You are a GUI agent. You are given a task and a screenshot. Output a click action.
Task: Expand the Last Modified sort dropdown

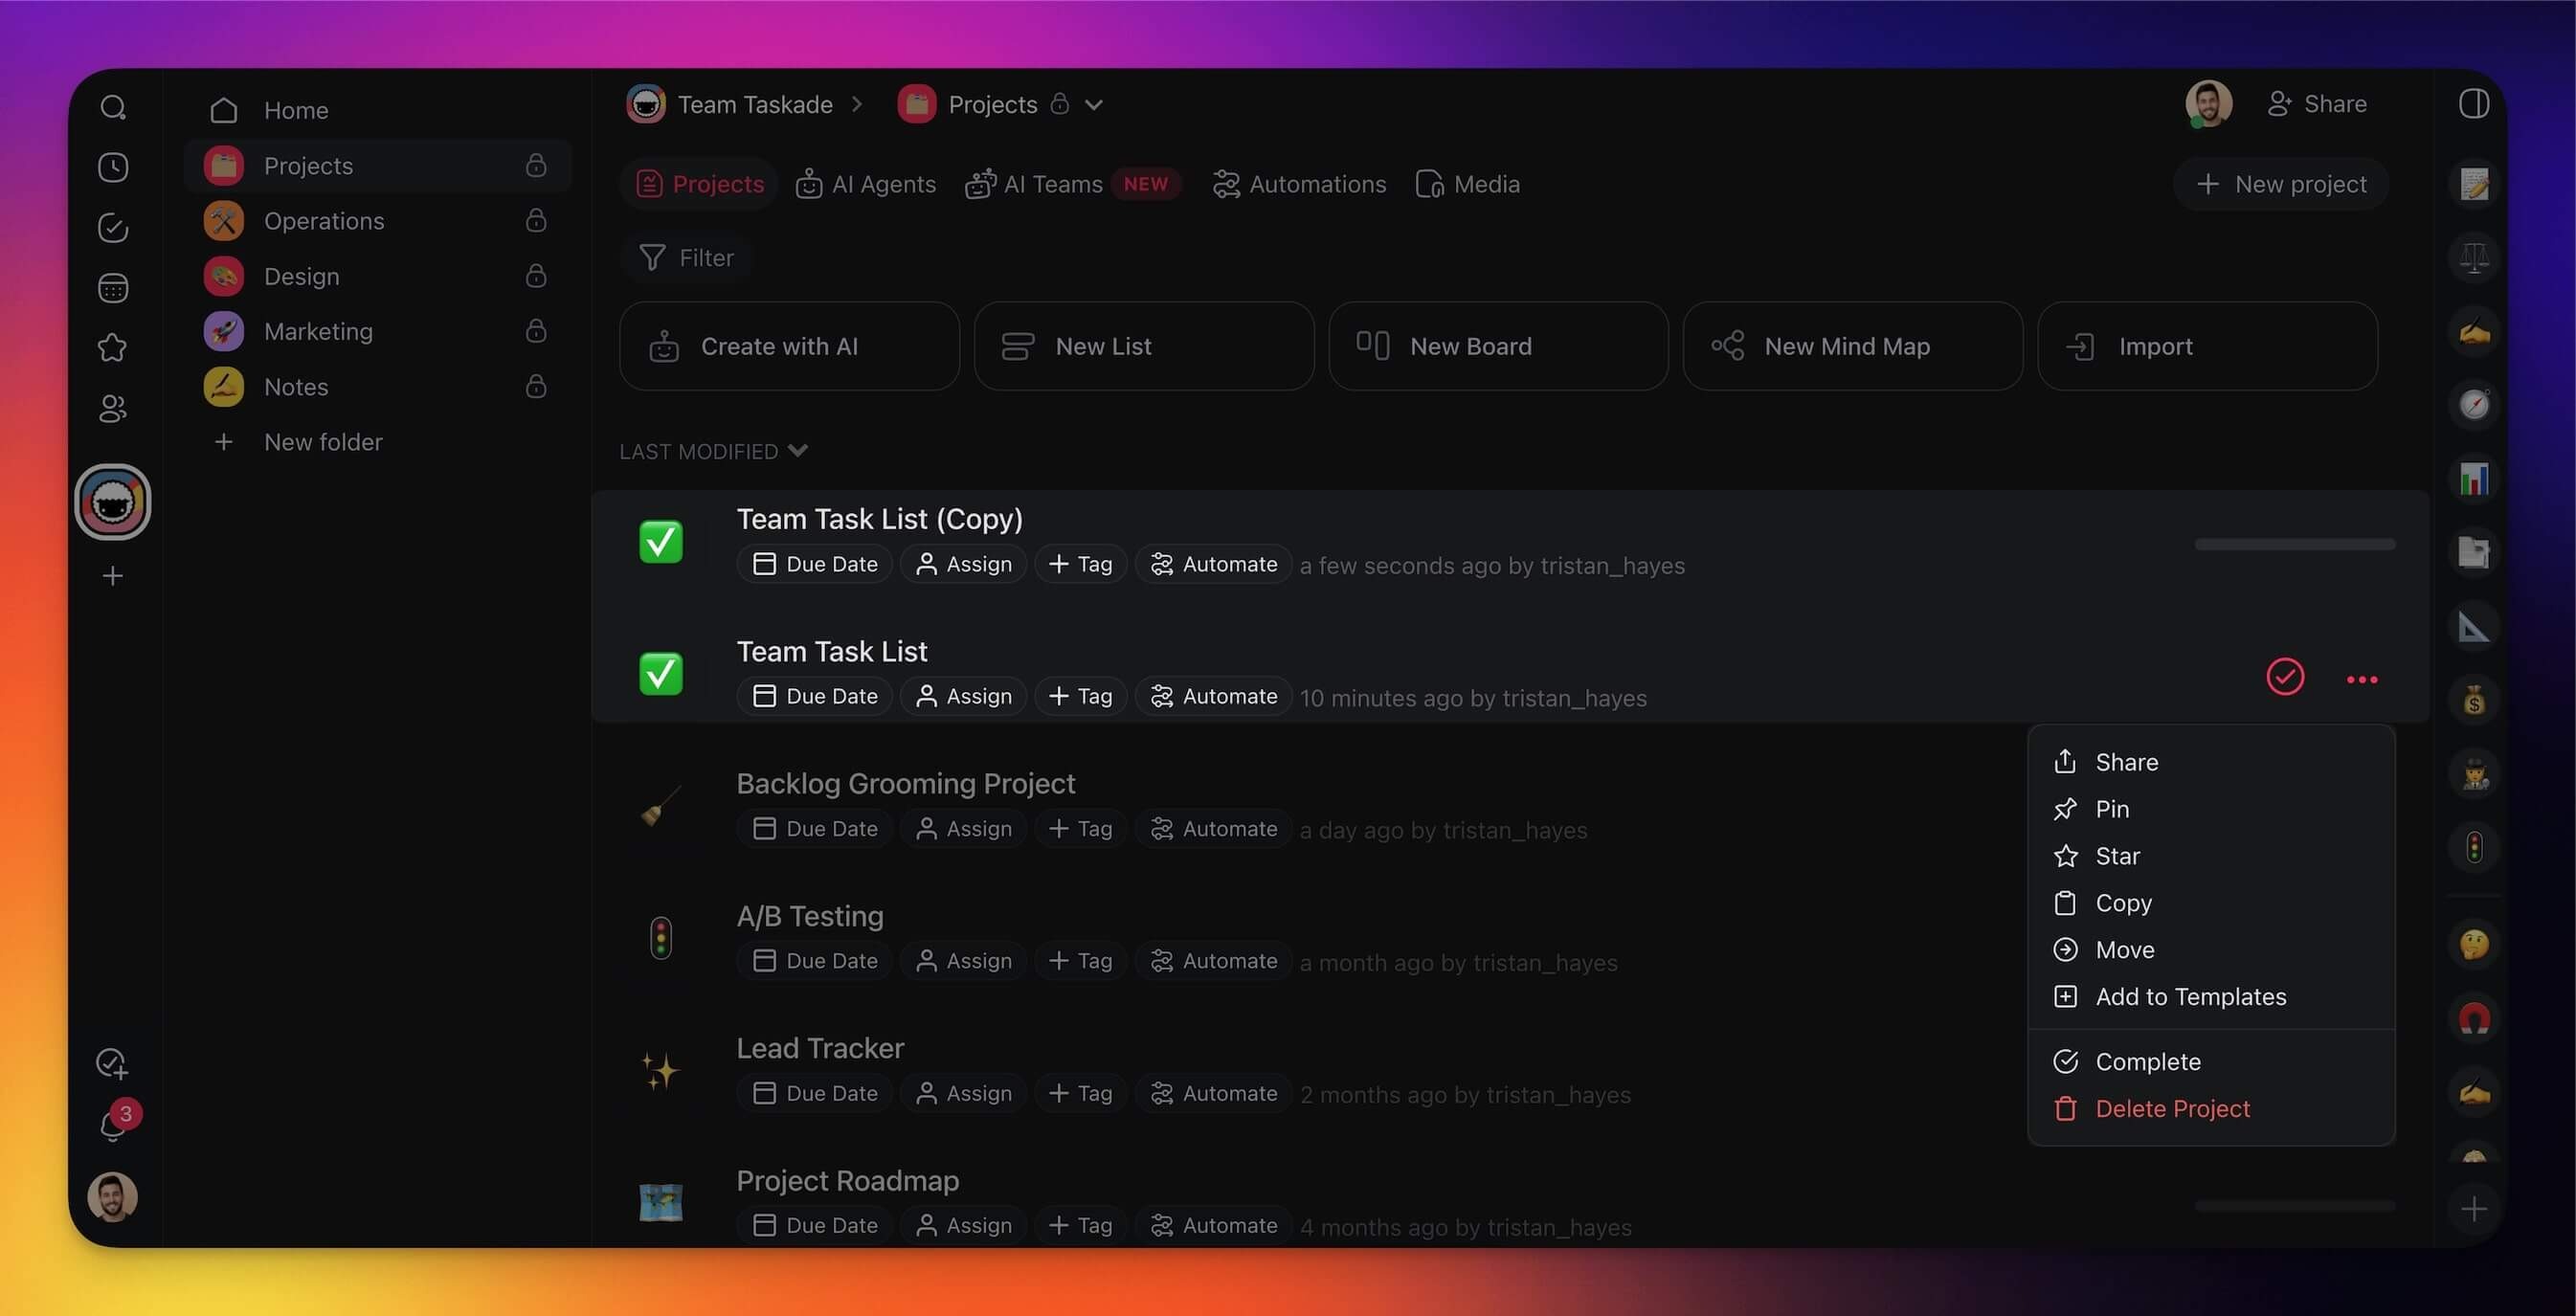pos(713,451)
